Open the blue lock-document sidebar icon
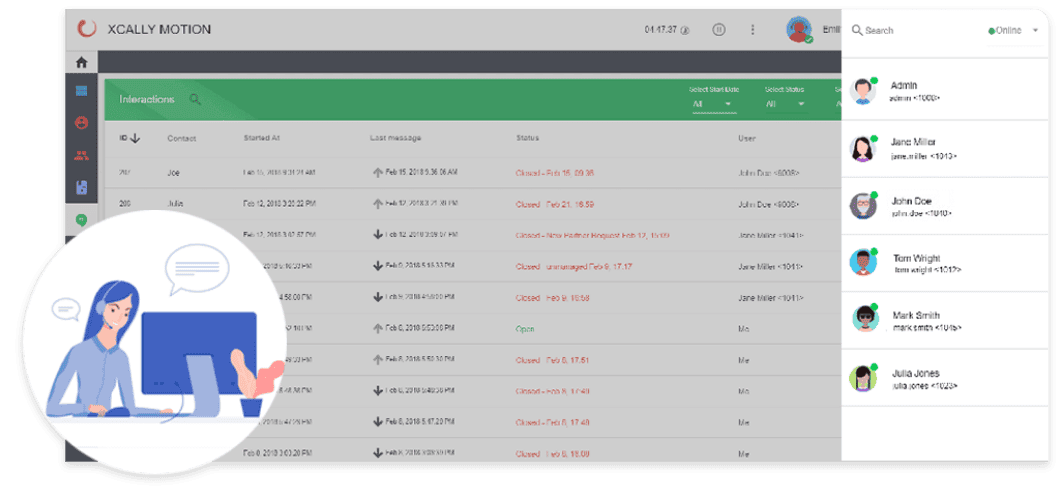 (x=81, y=188)
